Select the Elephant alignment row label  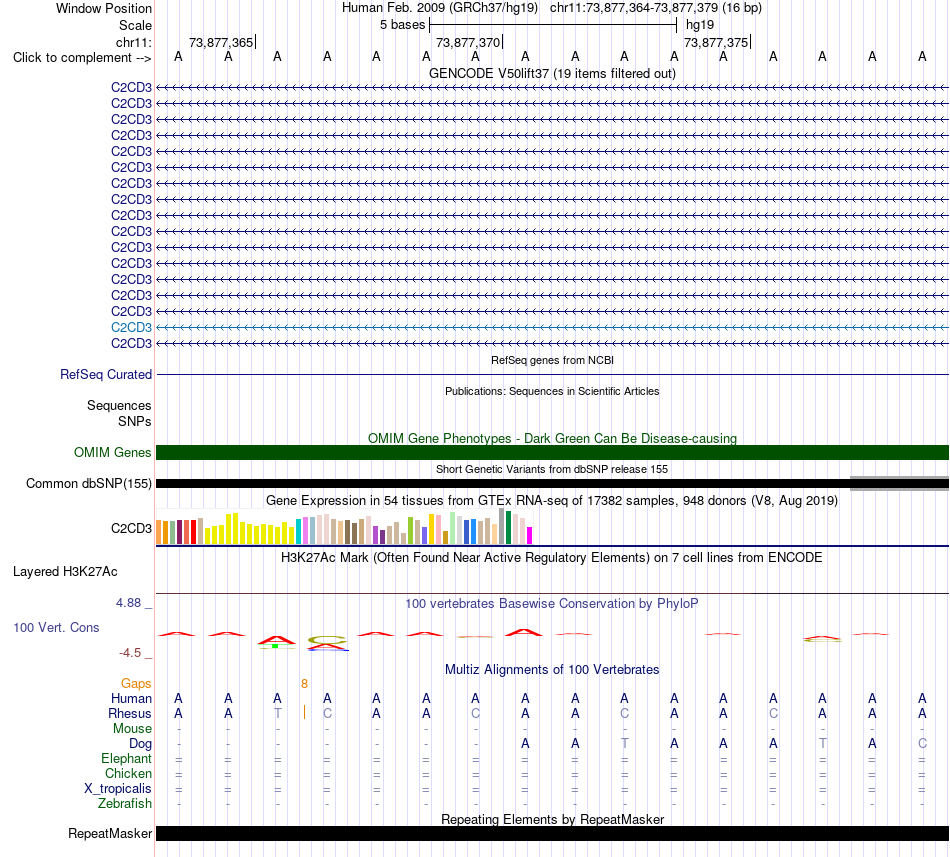[126, 759]
